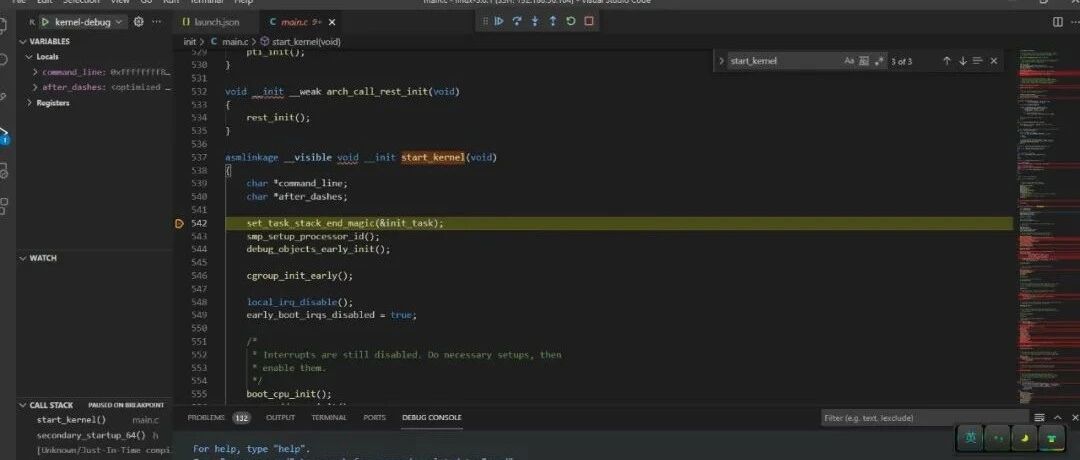
Task: Select the start_kernel() call stack frame
Action: point(95,419)
